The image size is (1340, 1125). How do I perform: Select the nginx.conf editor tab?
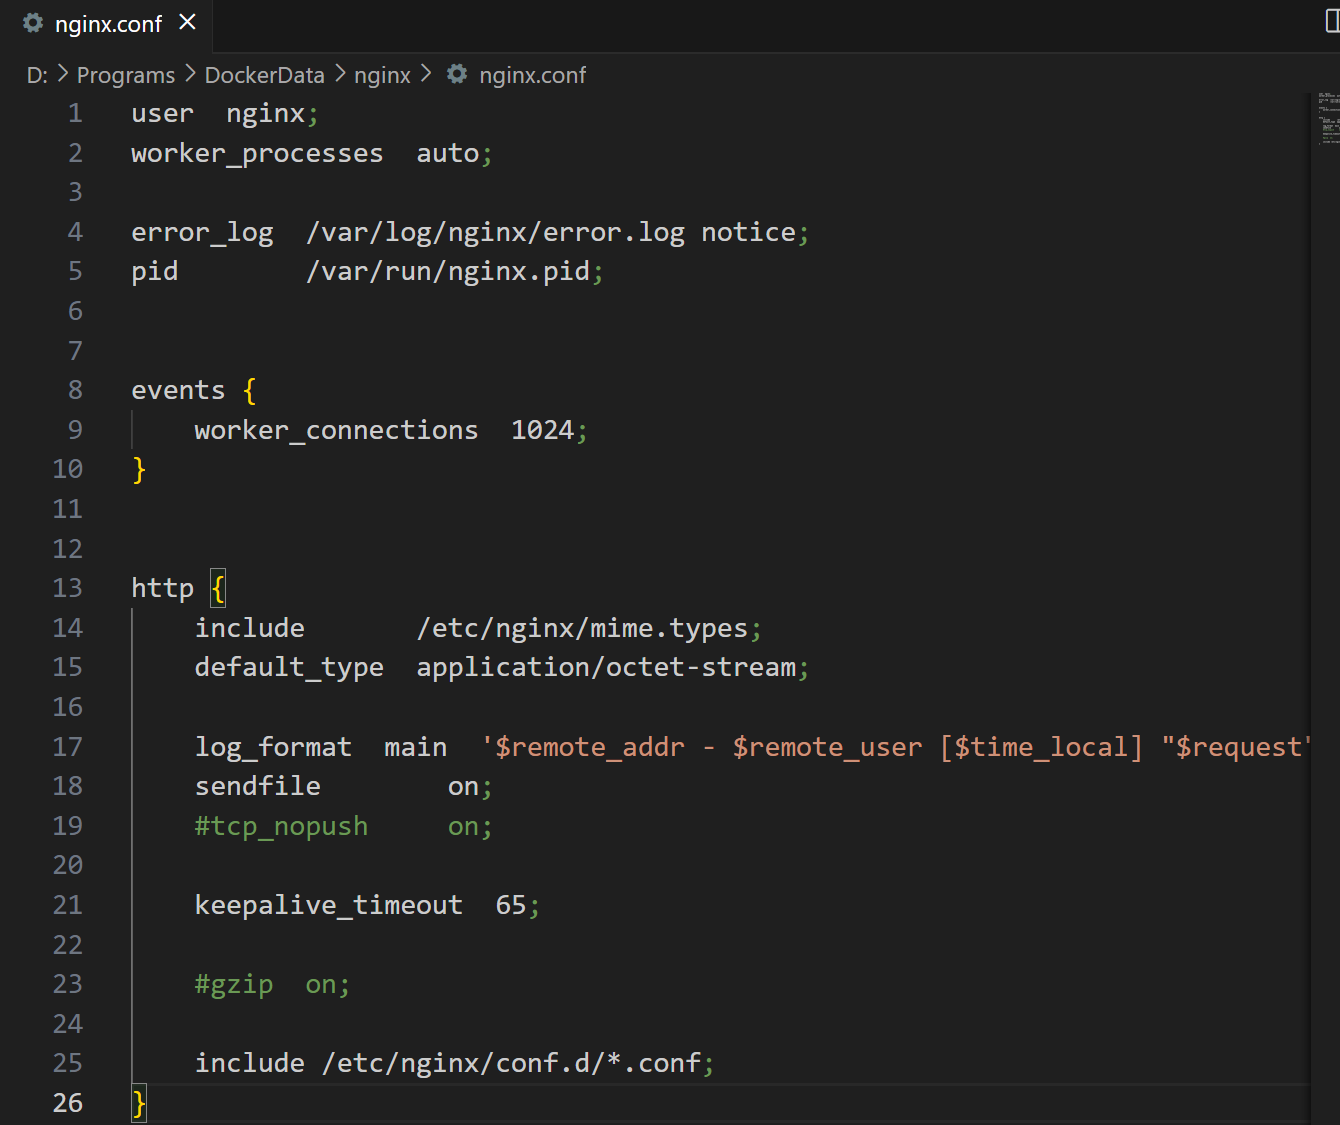(x=106, y=24)
